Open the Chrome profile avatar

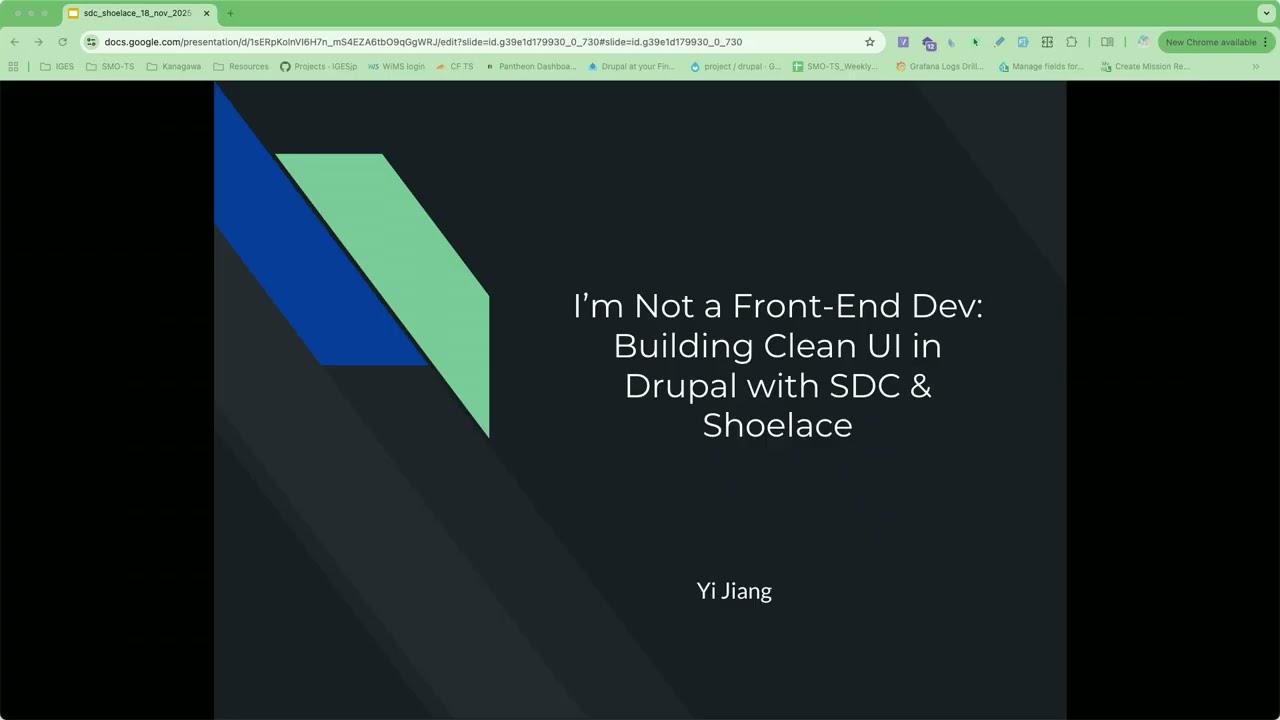[x=1143, y=42]
